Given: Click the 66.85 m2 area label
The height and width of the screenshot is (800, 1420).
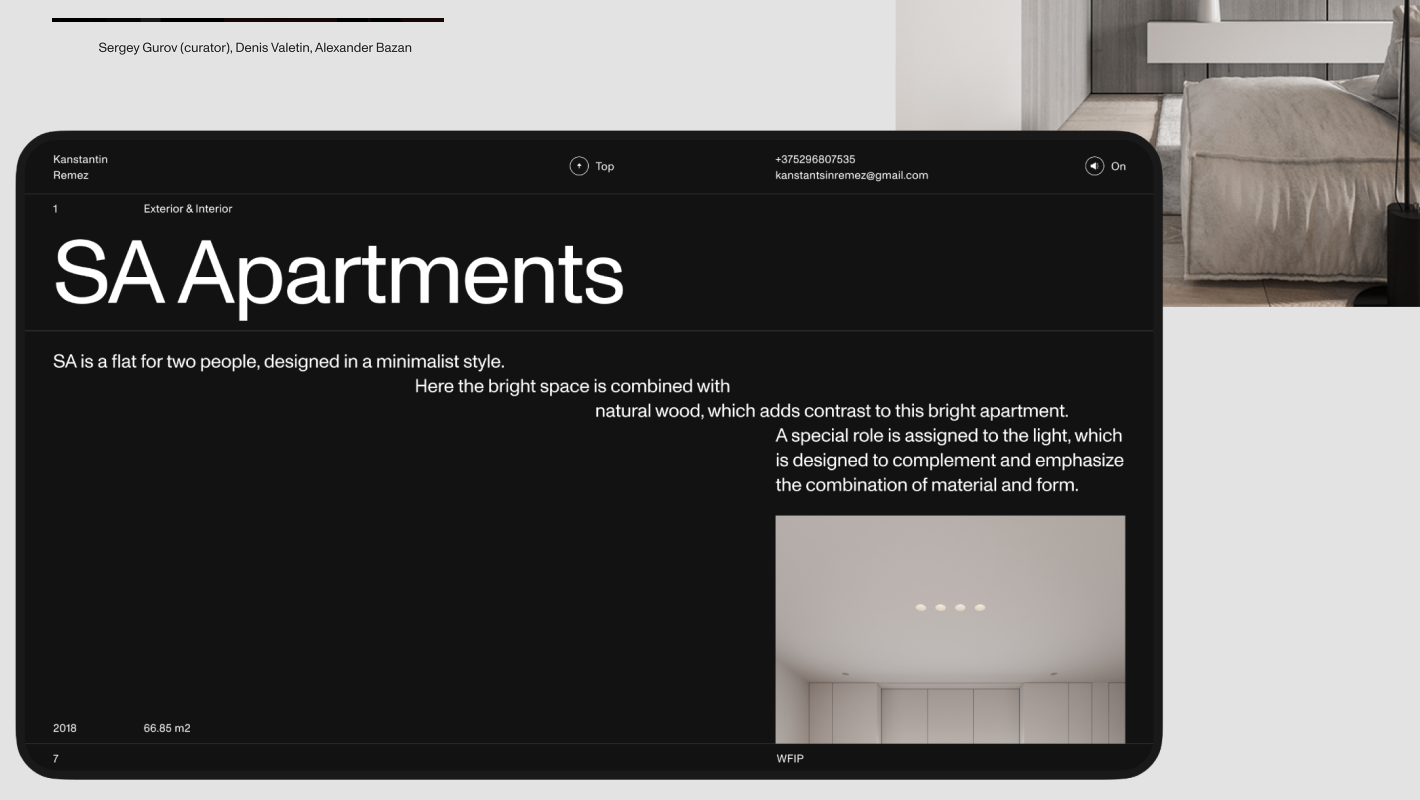Looking at the screenshot, I should coord(166,728).
